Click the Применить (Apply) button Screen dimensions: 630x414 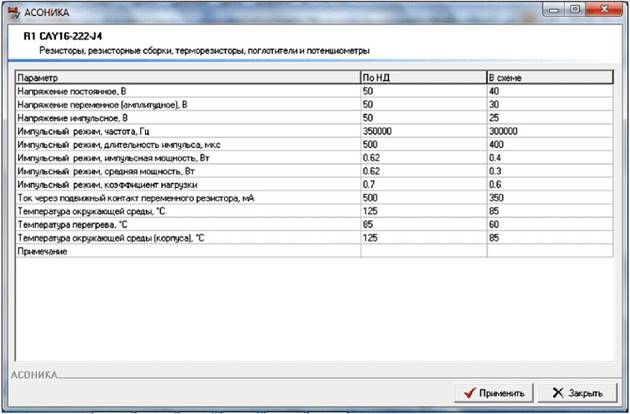coord(492,393)
